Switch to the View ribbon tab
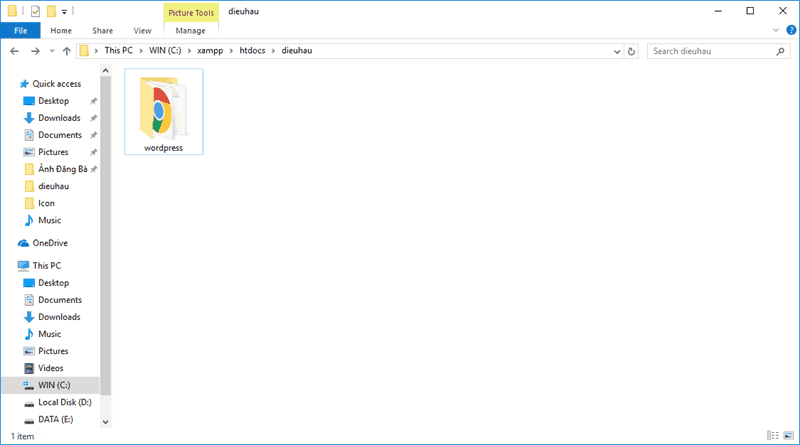The width and height of the screenshot is (800, 445). pos(142,31)
